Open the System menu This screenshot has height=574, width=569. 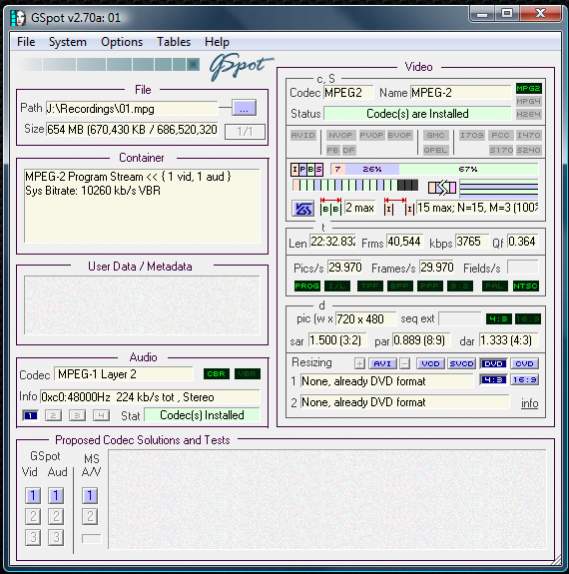(68, 42)
